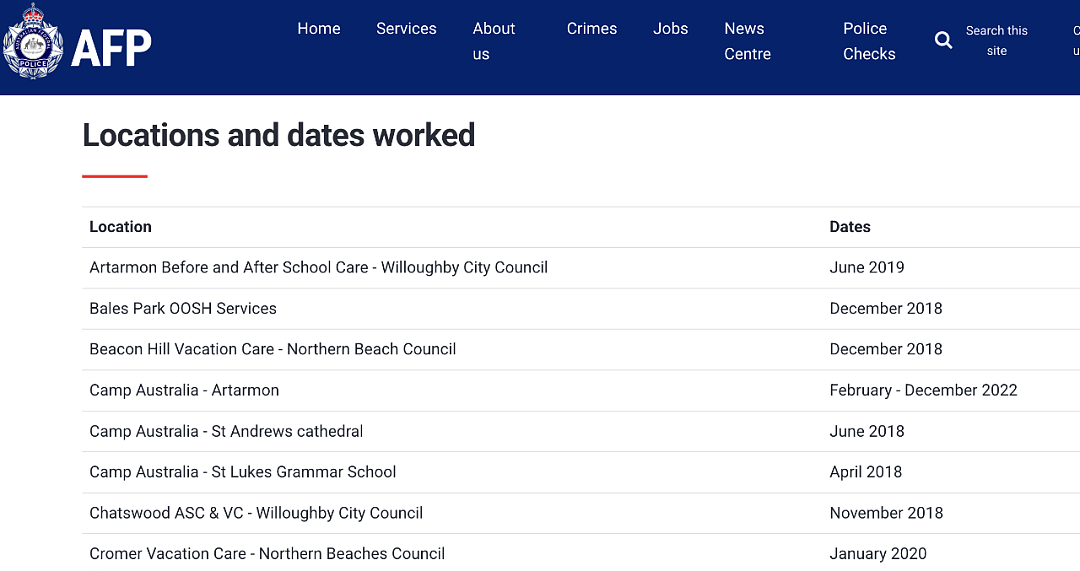This screenshot has width=1080, height=571.
Task: Click 'December 2018' date for Bales Park
Action: 886,309
